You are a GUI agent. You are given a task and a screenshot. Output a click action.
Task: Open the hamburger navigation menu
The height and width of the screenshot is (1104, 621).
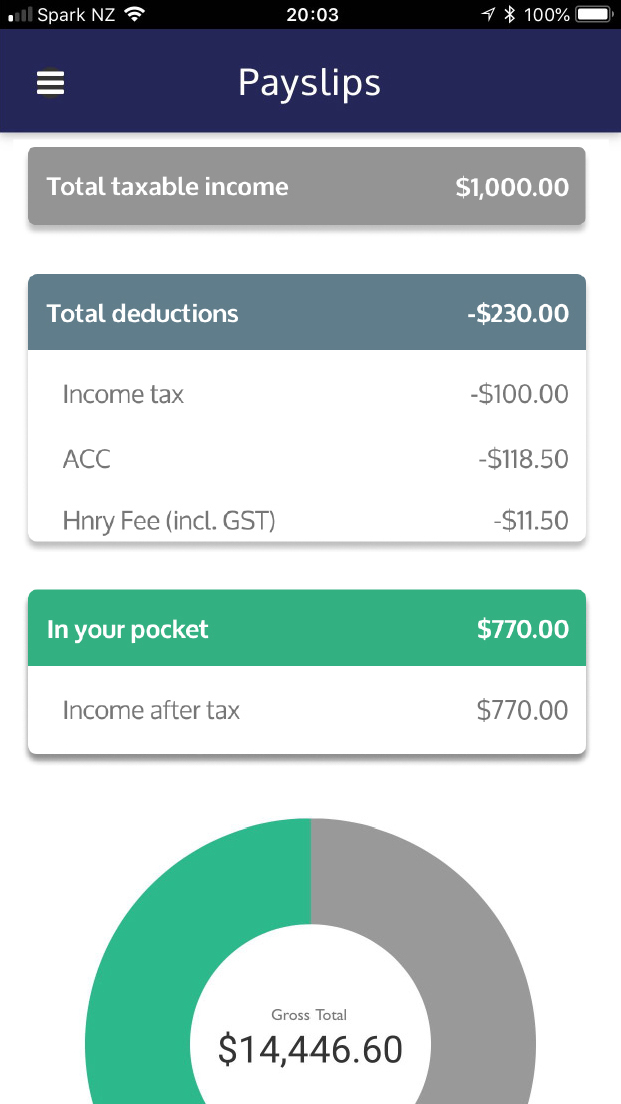pos(50,82)
